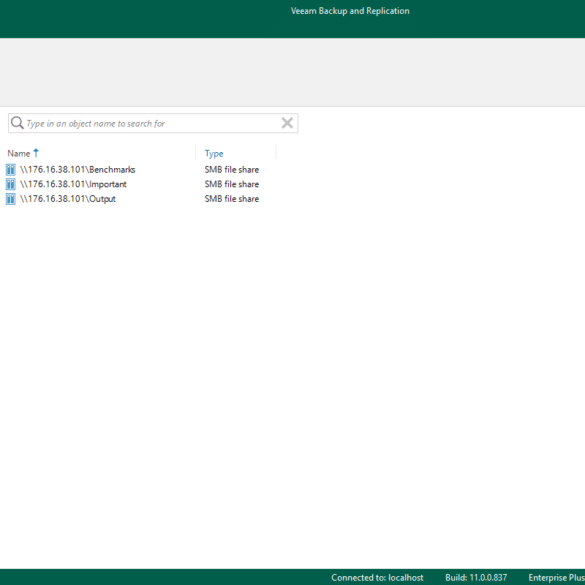
Task: Click Connected to: localhost in status bar
Action: (377, 578)
